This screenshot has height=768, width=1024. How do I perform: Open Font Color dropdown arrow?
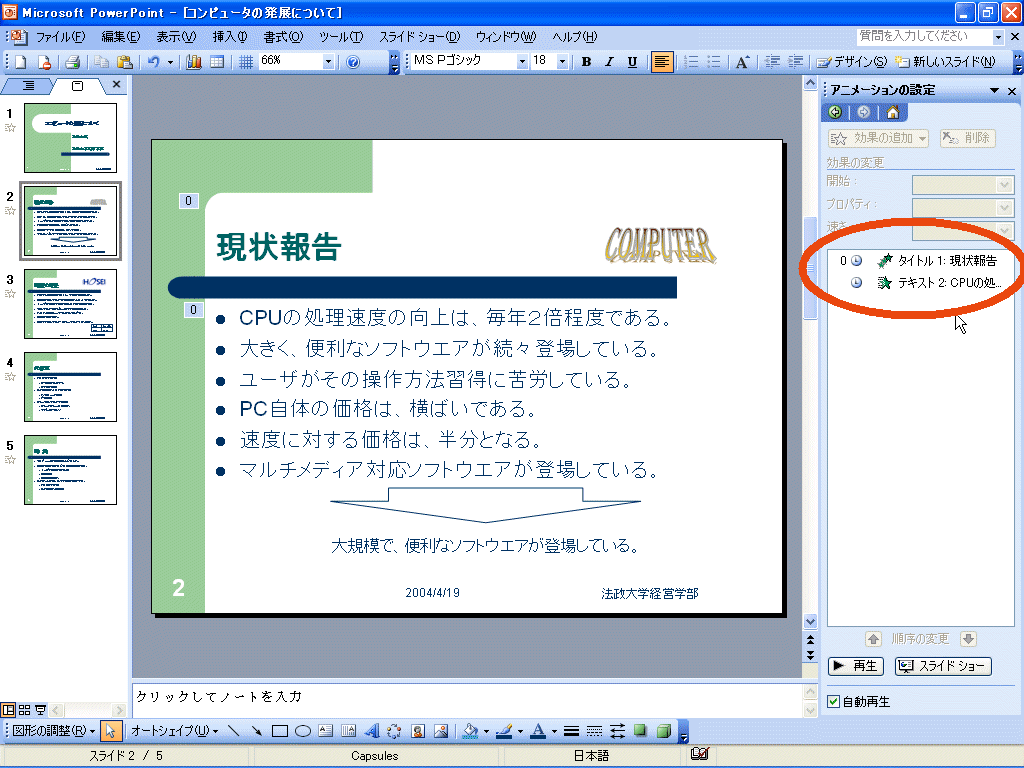click(554, 731)
